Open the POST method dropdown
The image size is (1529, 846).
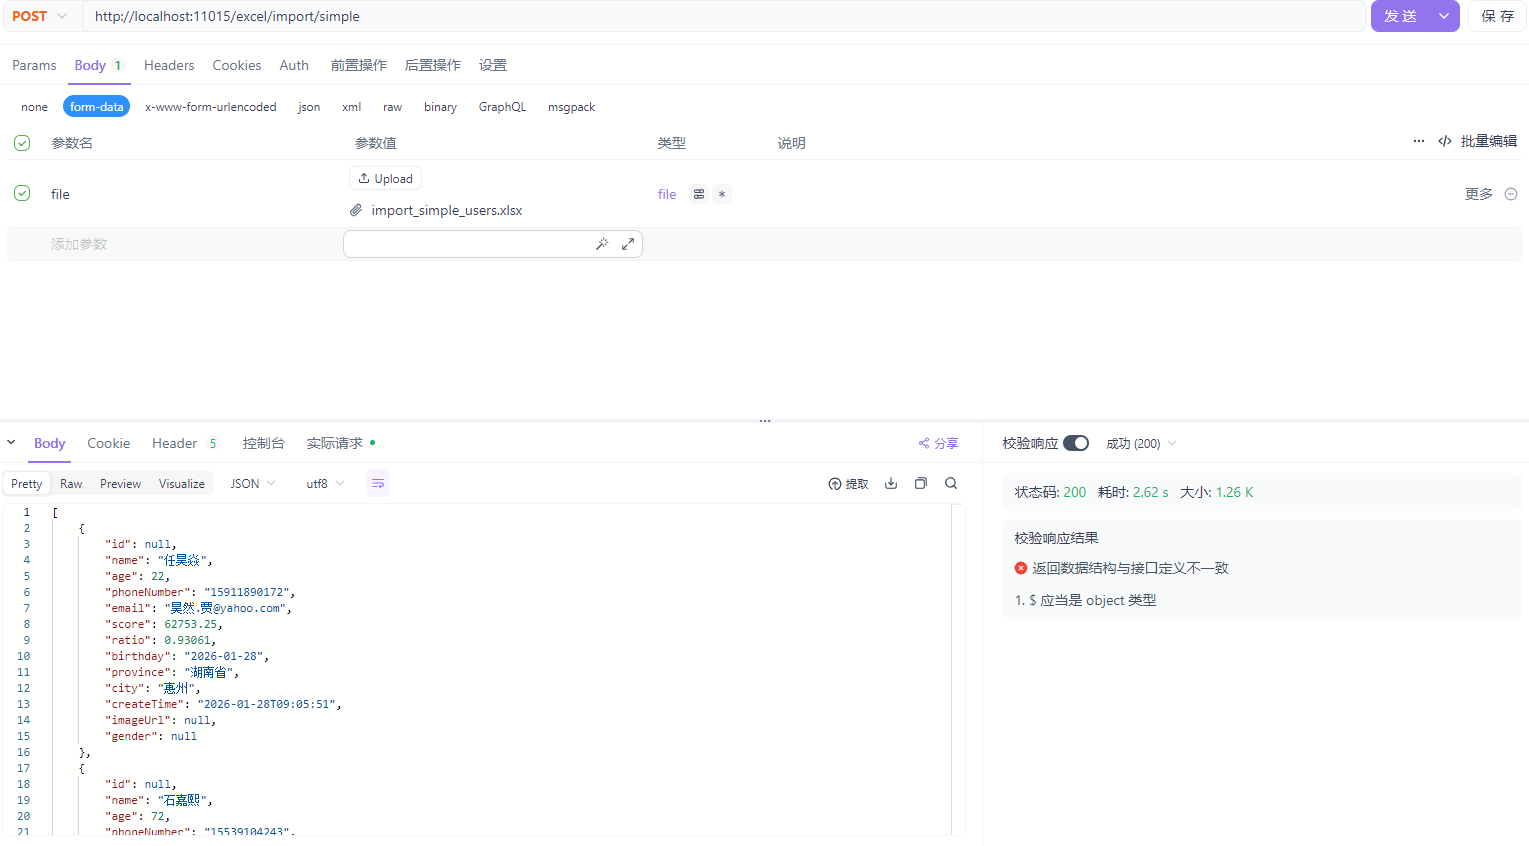click(x=40, y=16)
